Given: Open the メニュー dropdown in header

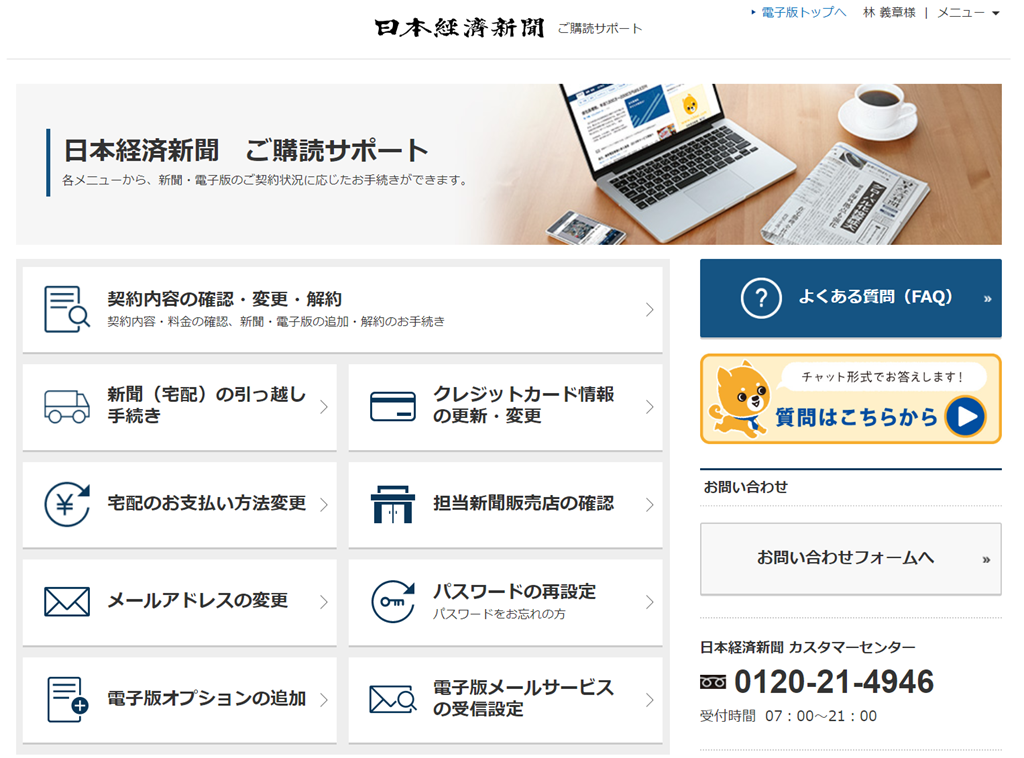Looking at the screenshot, I should tap(967, 12).
